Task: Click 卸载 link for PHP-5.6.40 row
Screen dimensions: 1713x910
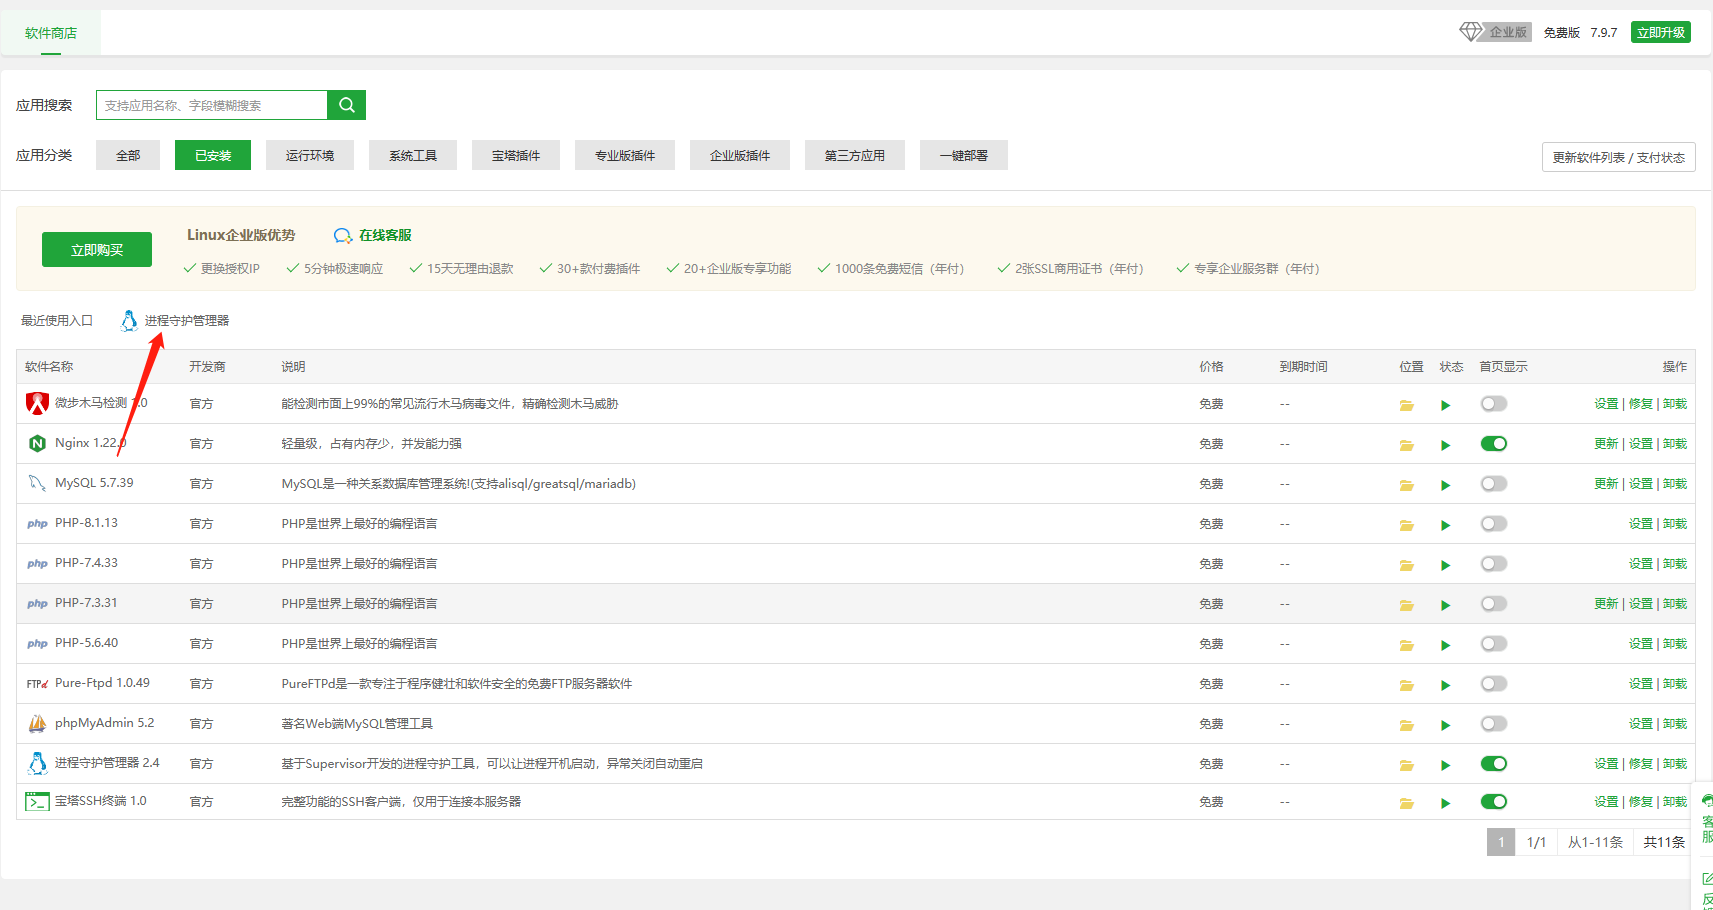Action: [x=1675, y=644]
